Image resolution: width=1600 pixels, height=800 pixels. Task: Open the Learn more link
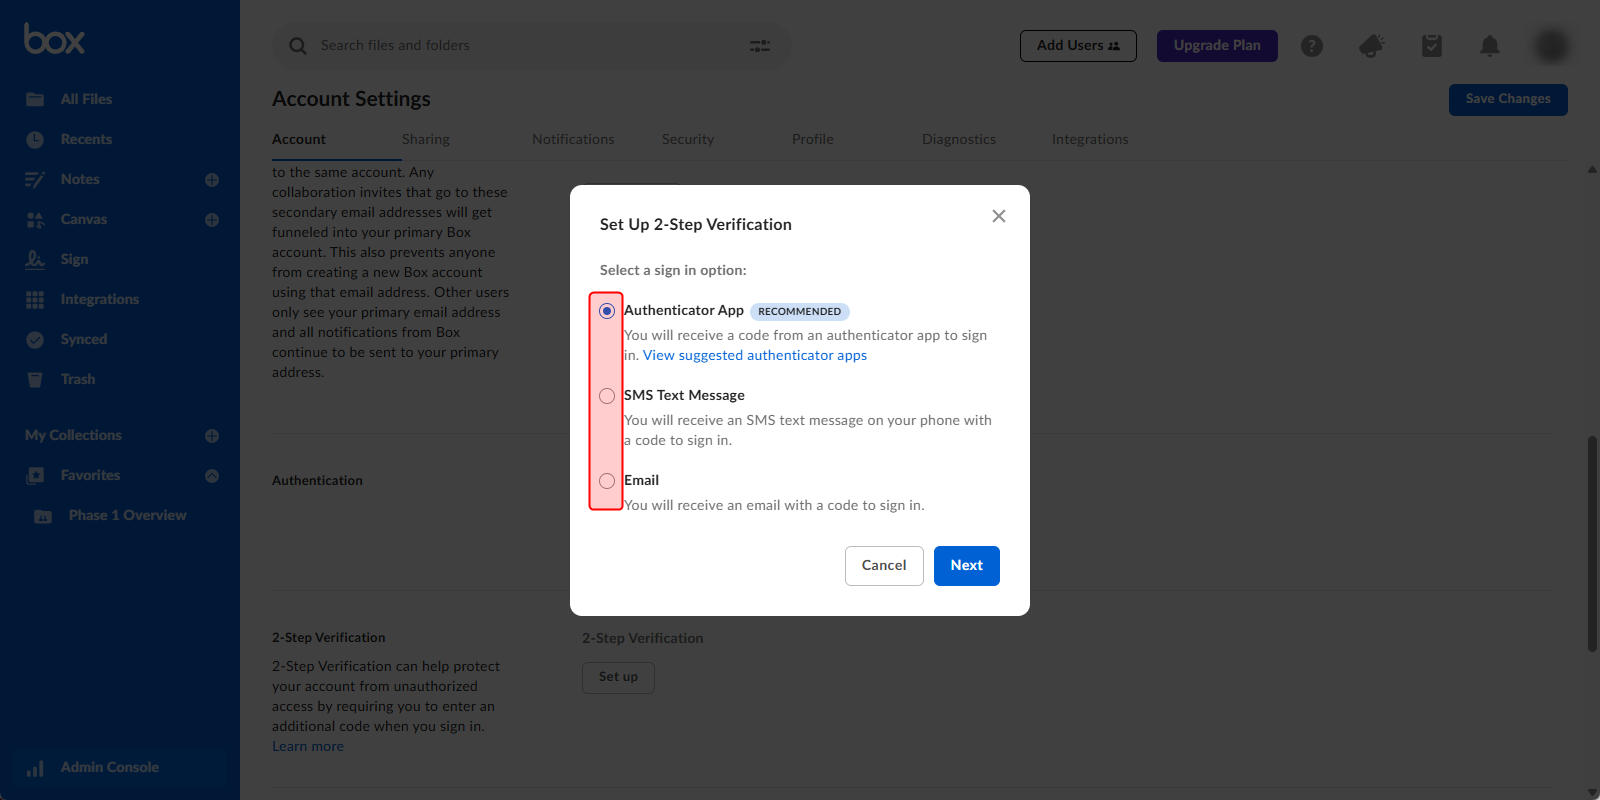308,746
